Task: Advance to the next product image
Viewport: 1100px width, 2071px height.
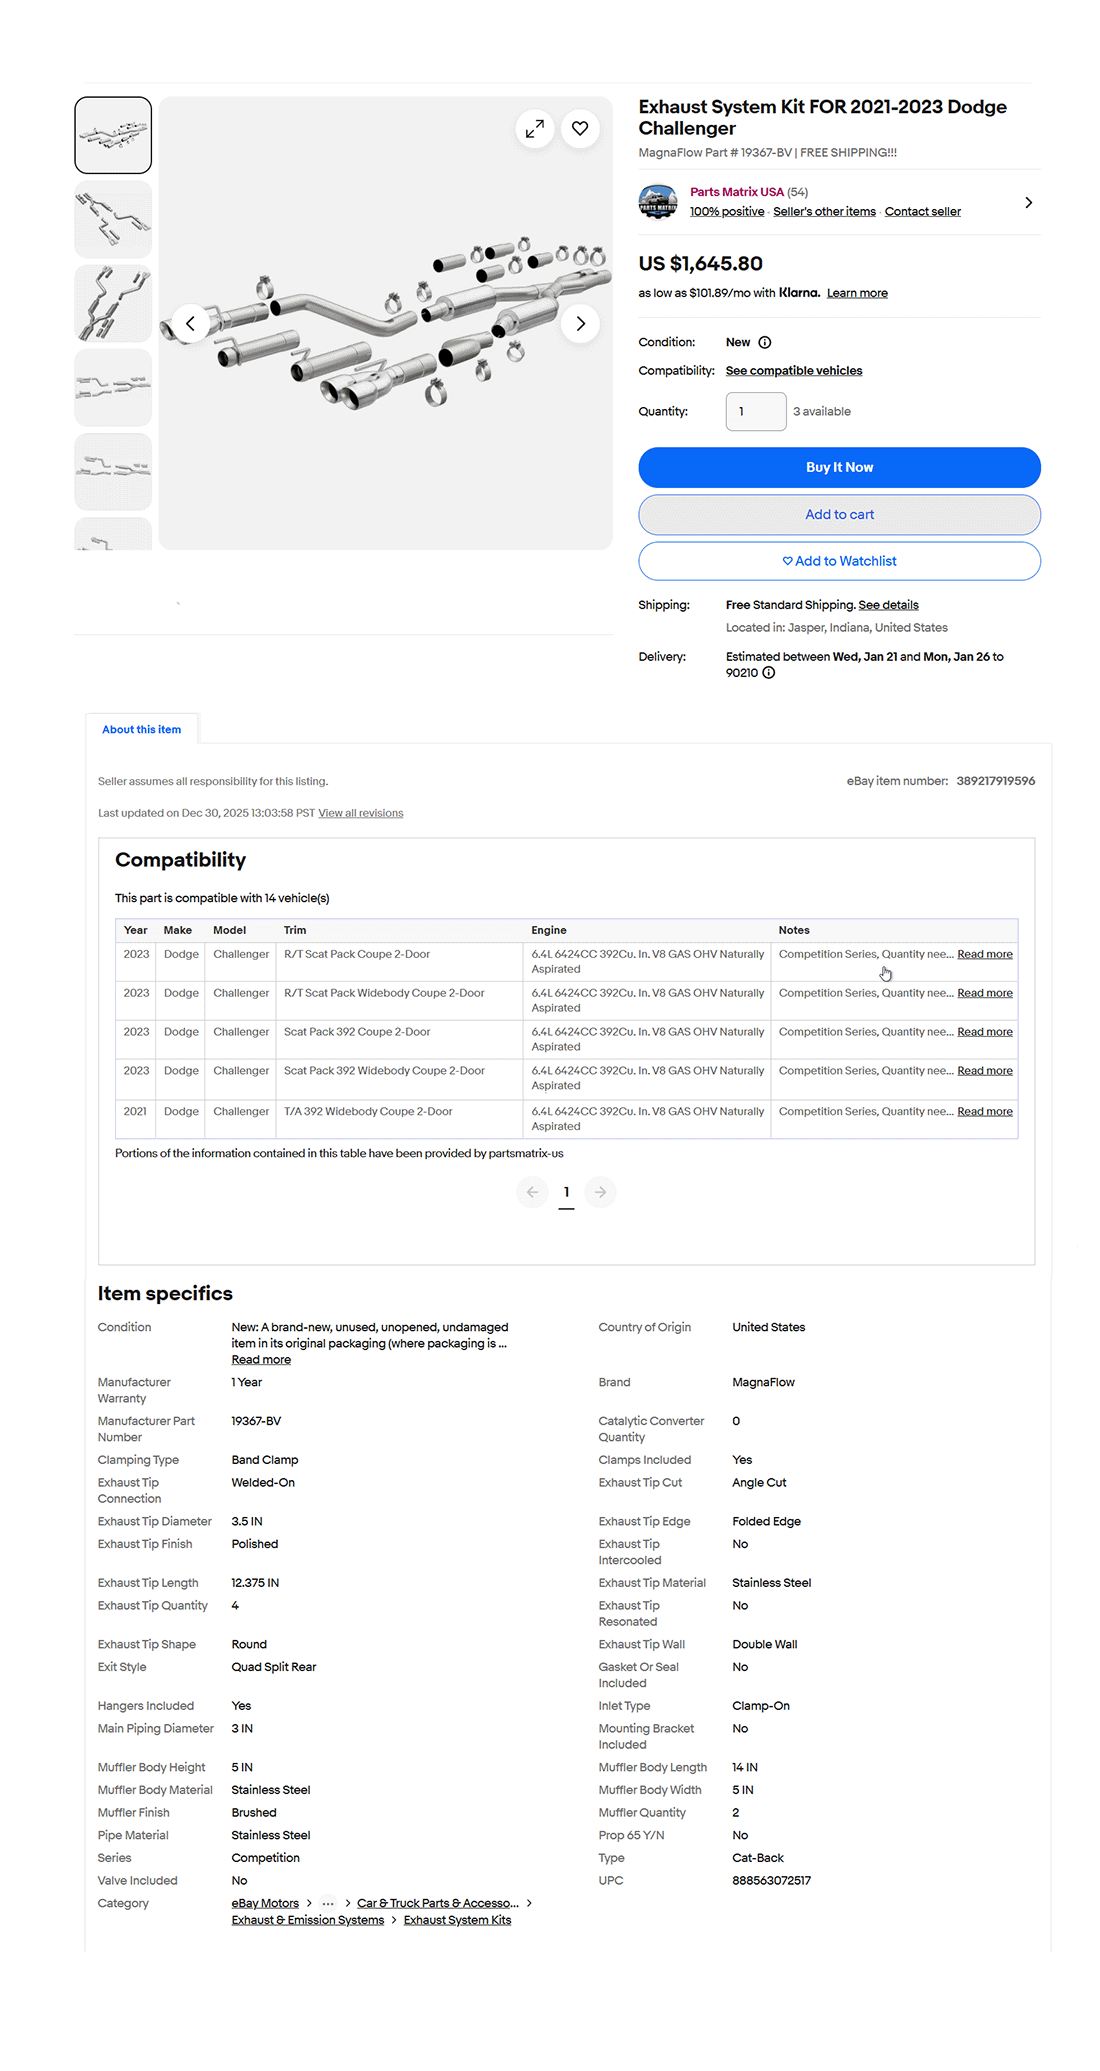Action: pyautogui.click(x=580, y=324)
